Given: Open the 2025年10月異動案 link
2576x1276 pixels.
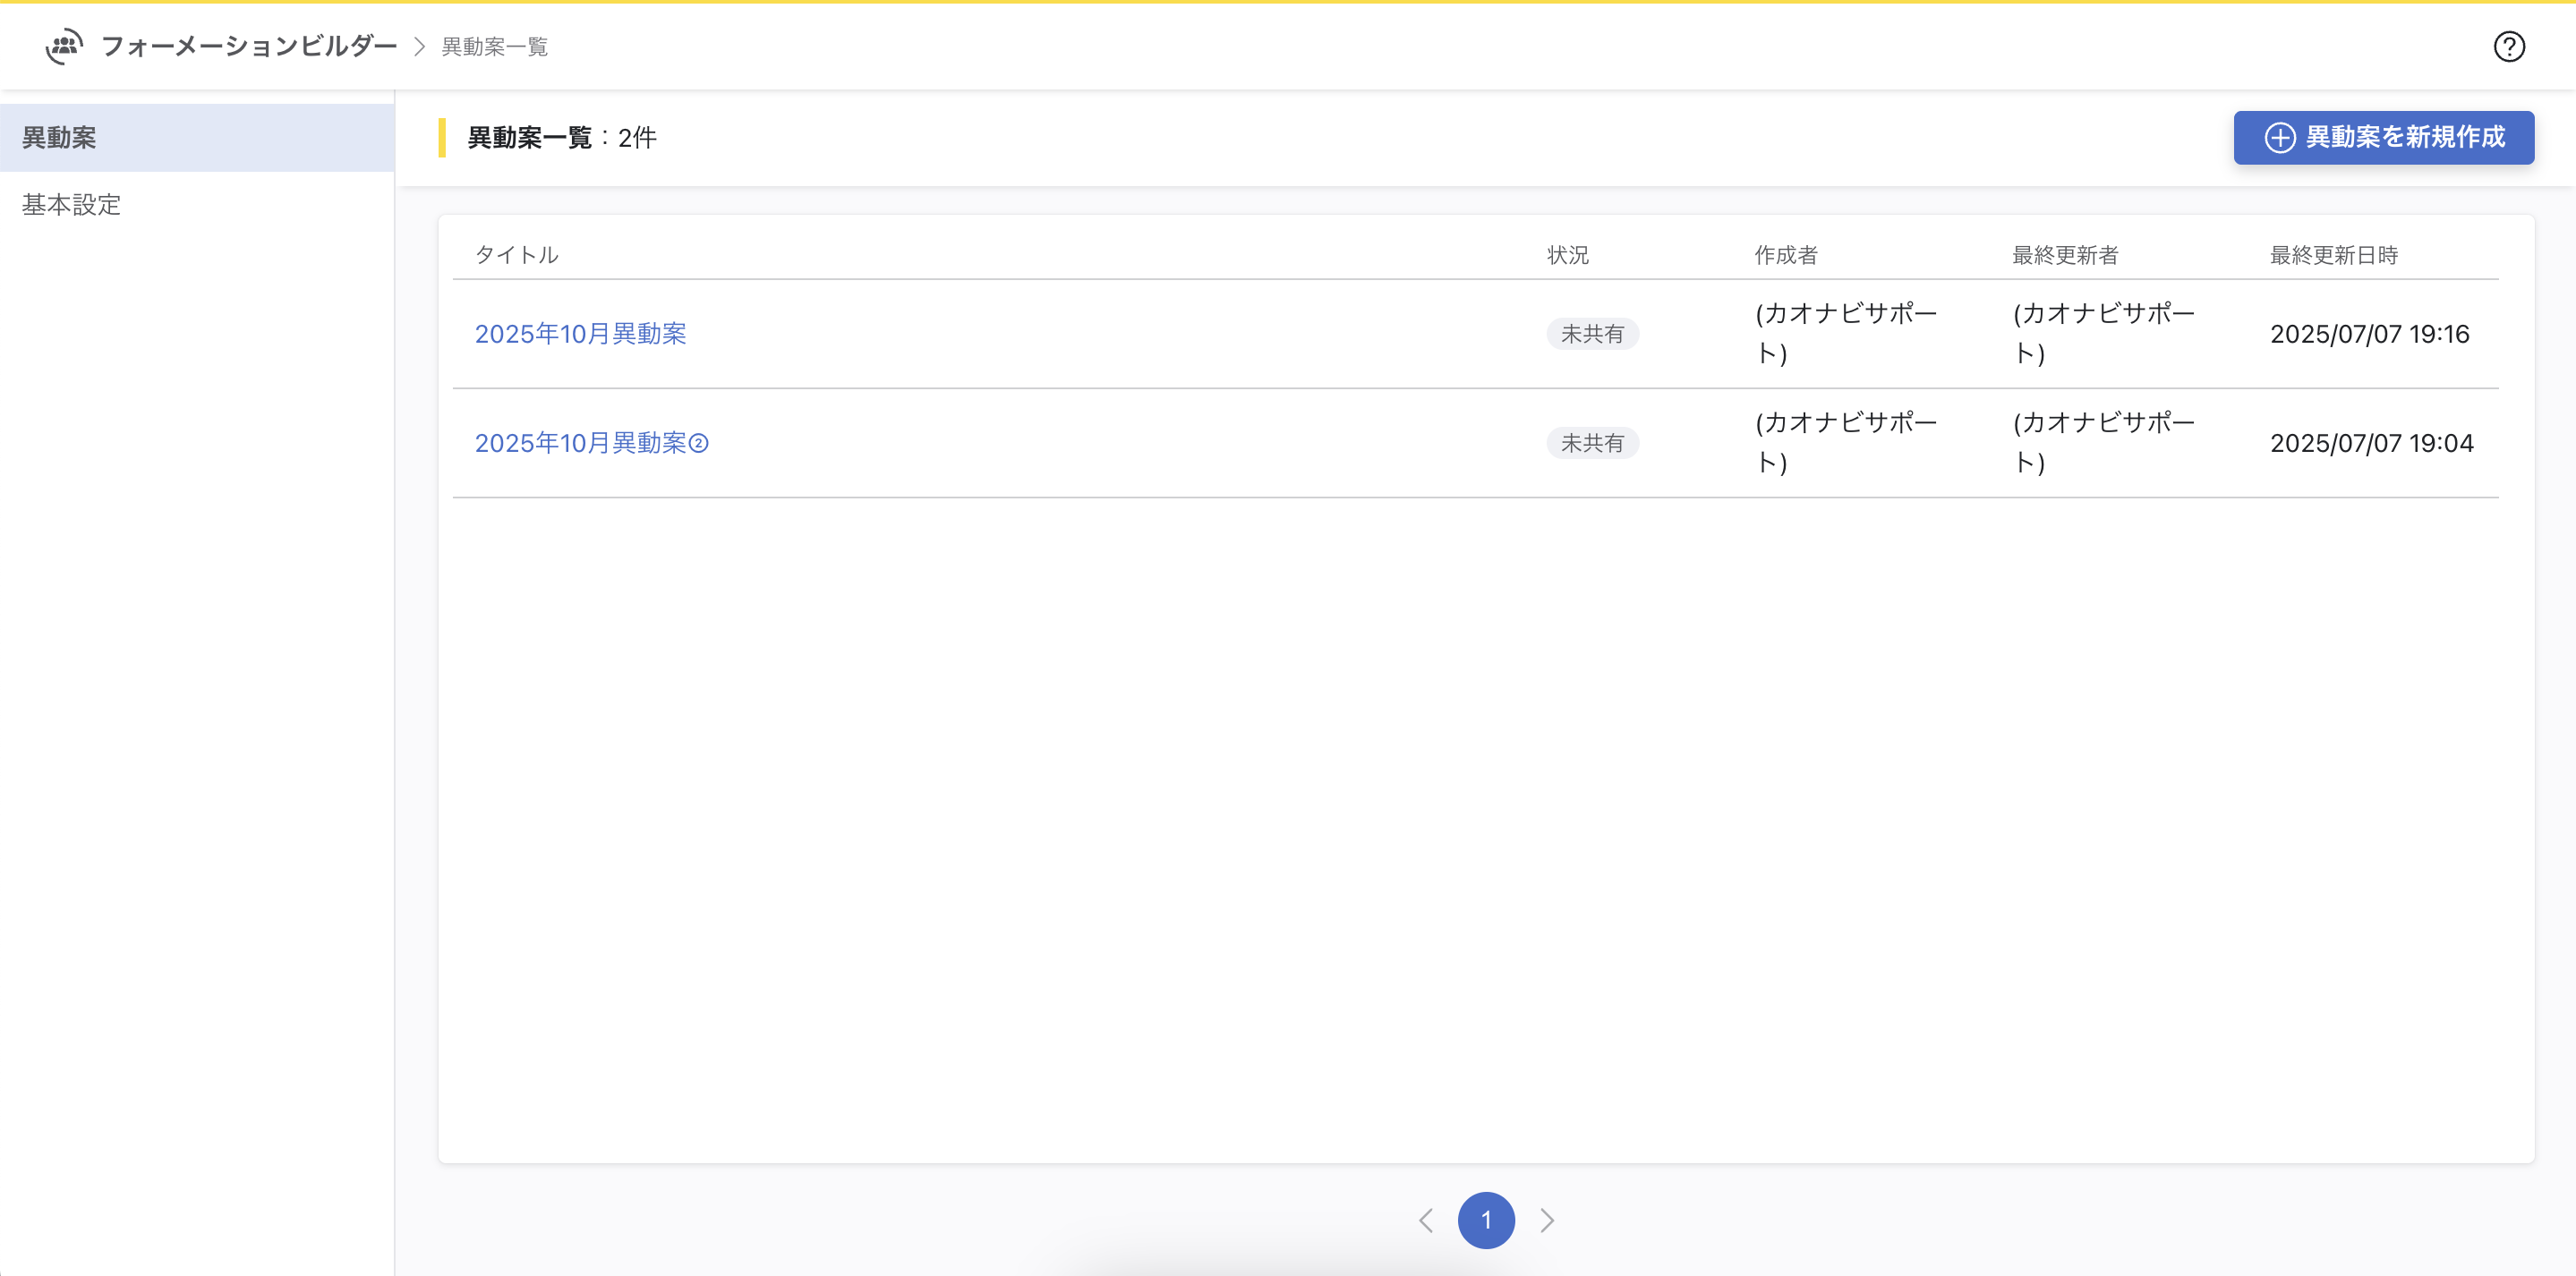Looking at the screenshot, I should point(580,334).
